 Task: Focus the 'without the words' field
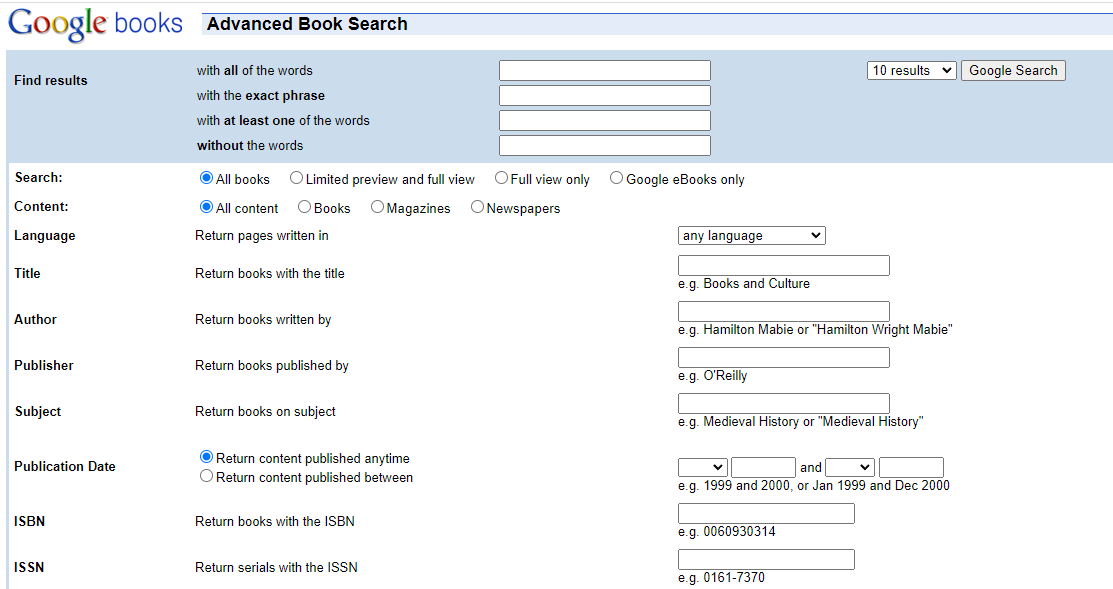pyautogui.click(x=605, y=145)
